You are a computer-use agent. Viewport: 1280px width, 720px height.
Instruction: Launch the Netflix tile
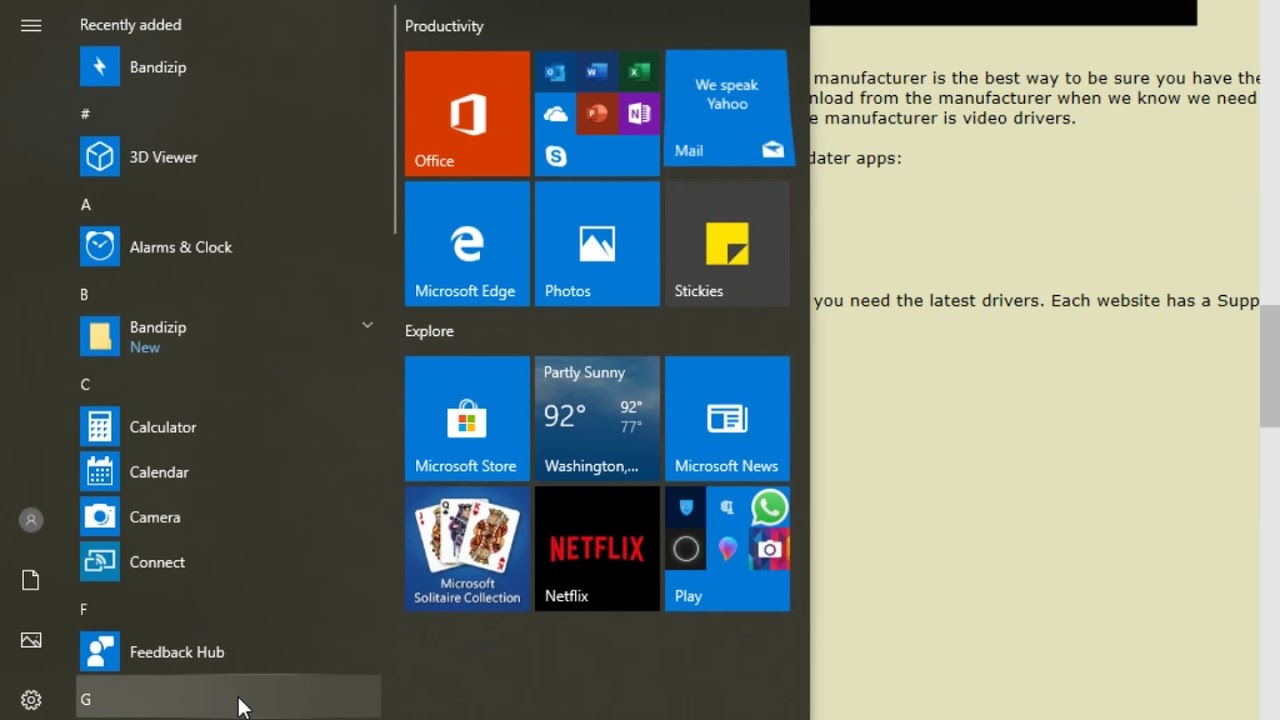pos(597,549)
